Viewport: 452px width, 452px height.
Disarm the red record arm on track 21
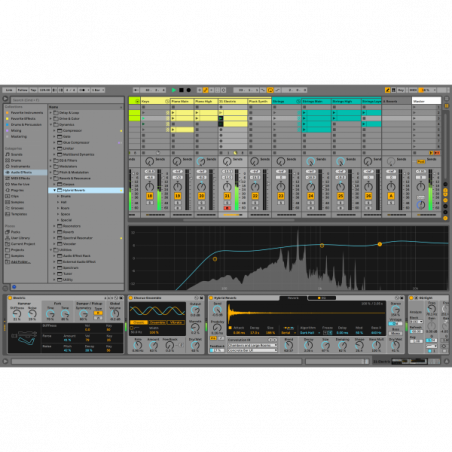[x=227, y=208]
